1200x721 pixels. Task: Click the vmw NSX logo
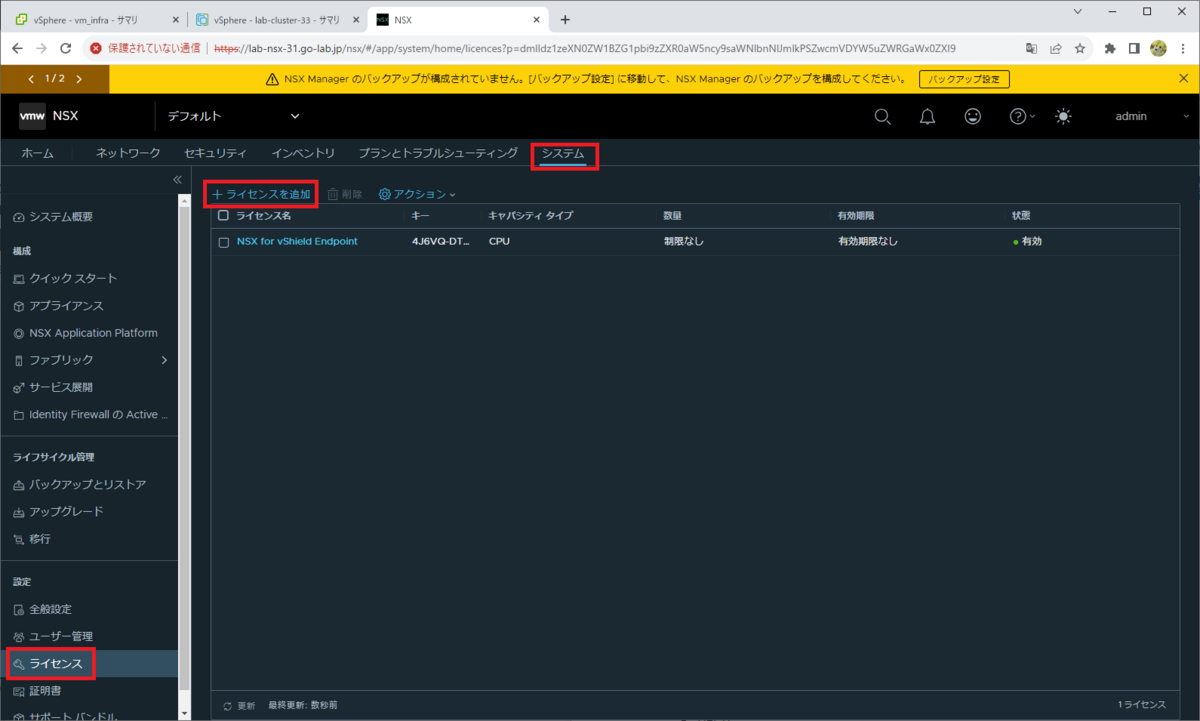point(48,116)
